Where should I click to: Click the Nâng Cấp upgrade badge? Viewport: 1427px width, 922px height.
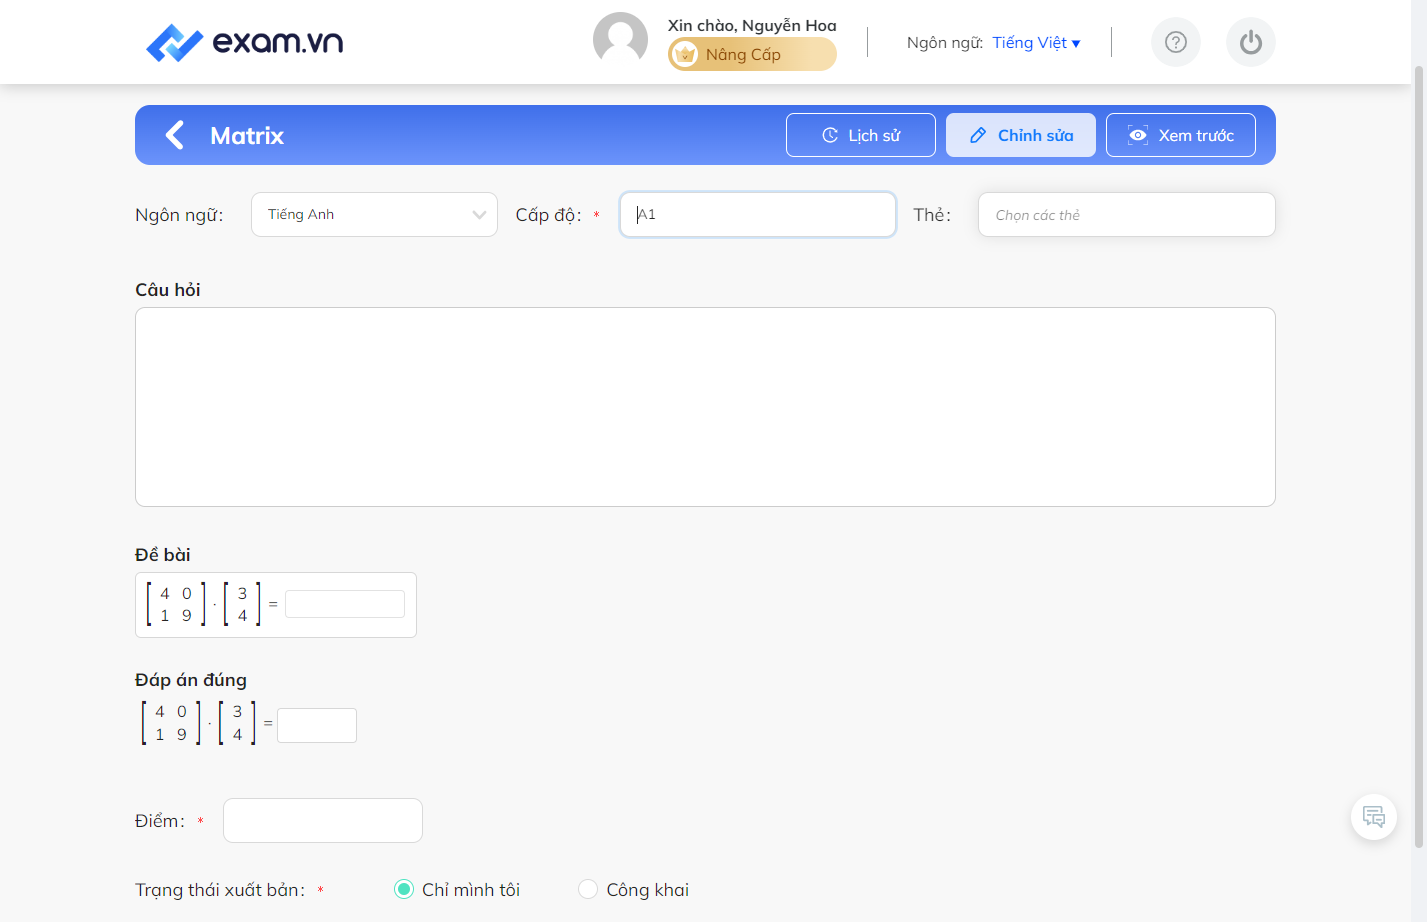[x=752, y=54]
